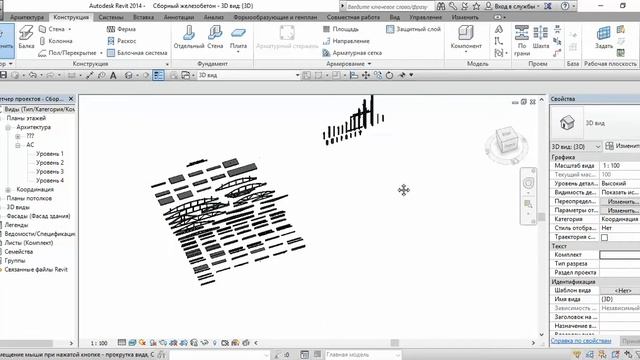Image resolution: width=640 pixels, height=360 pixels.
Task: Select Легенды in project browser
Action: (x=16, y=225)
